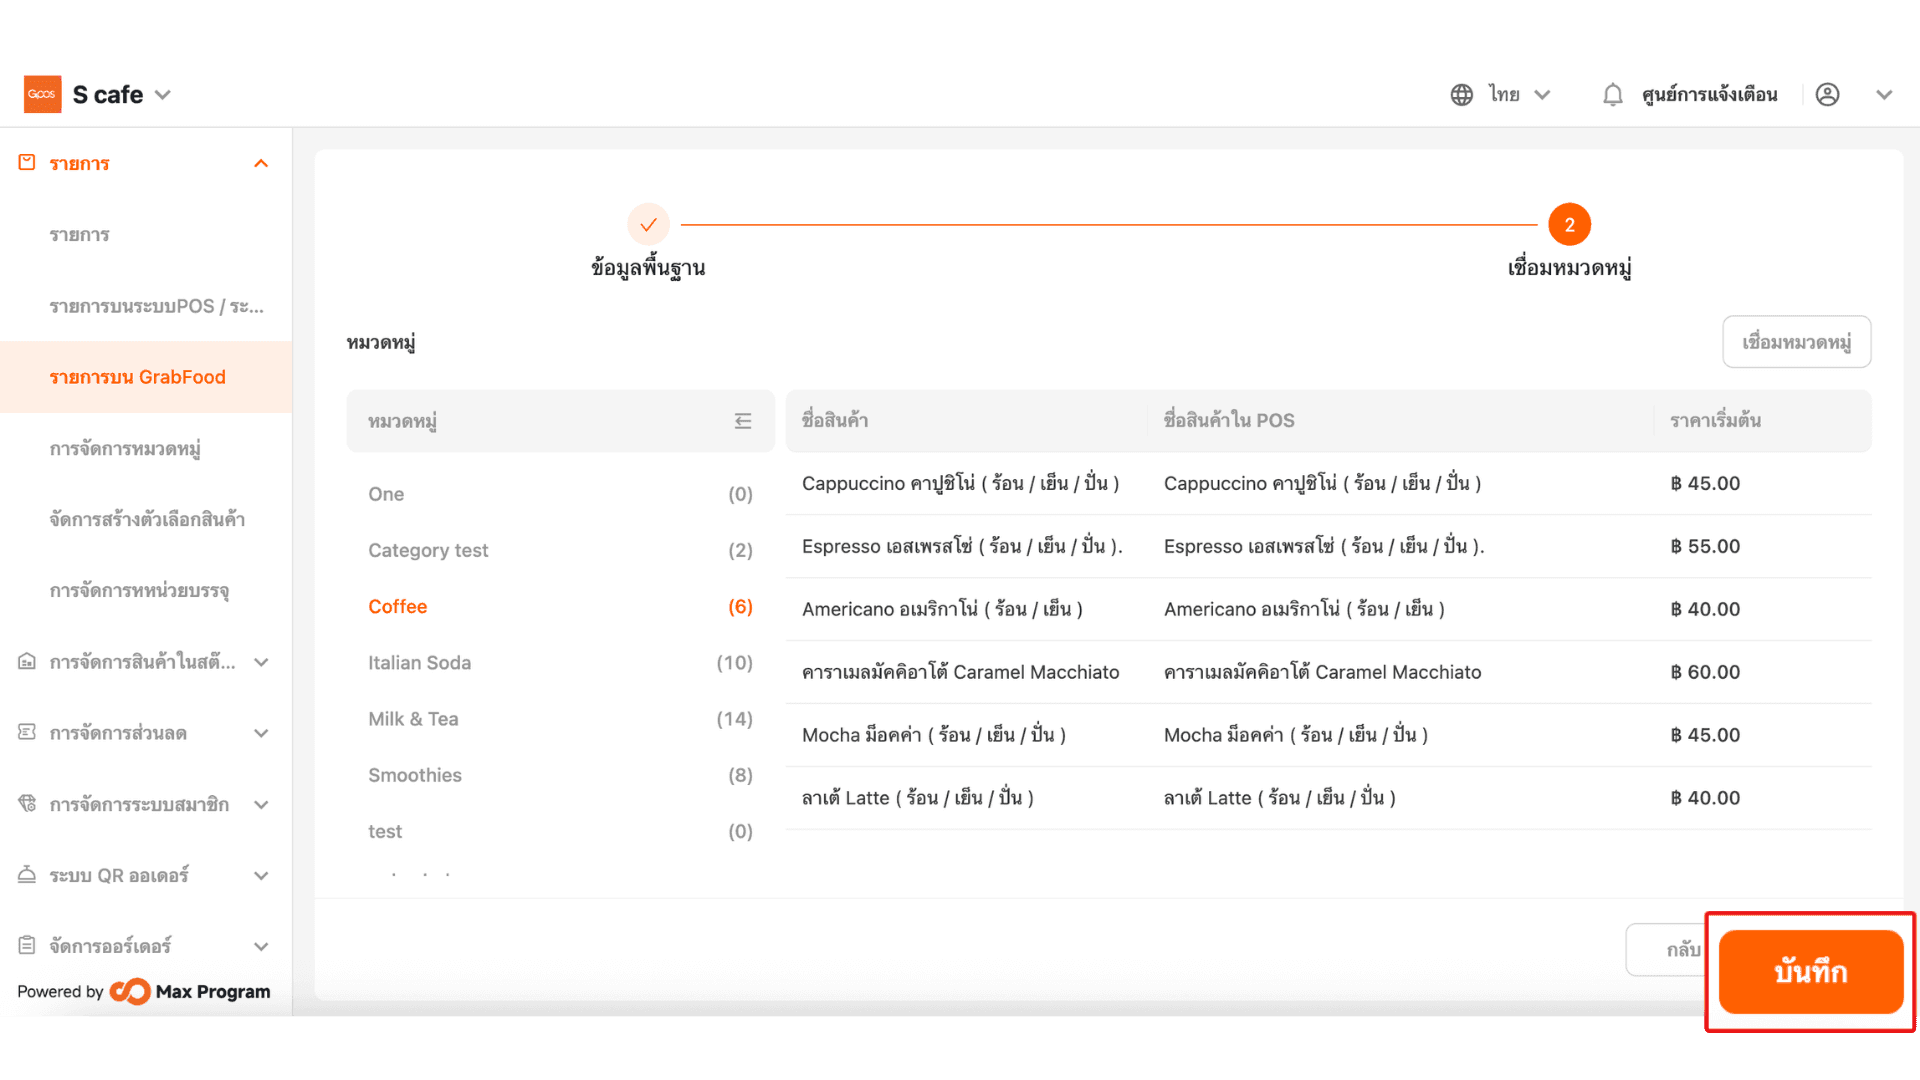Click the Mocha product name cell
This screenshot has width=1920, height=1080.
point(934,735)
